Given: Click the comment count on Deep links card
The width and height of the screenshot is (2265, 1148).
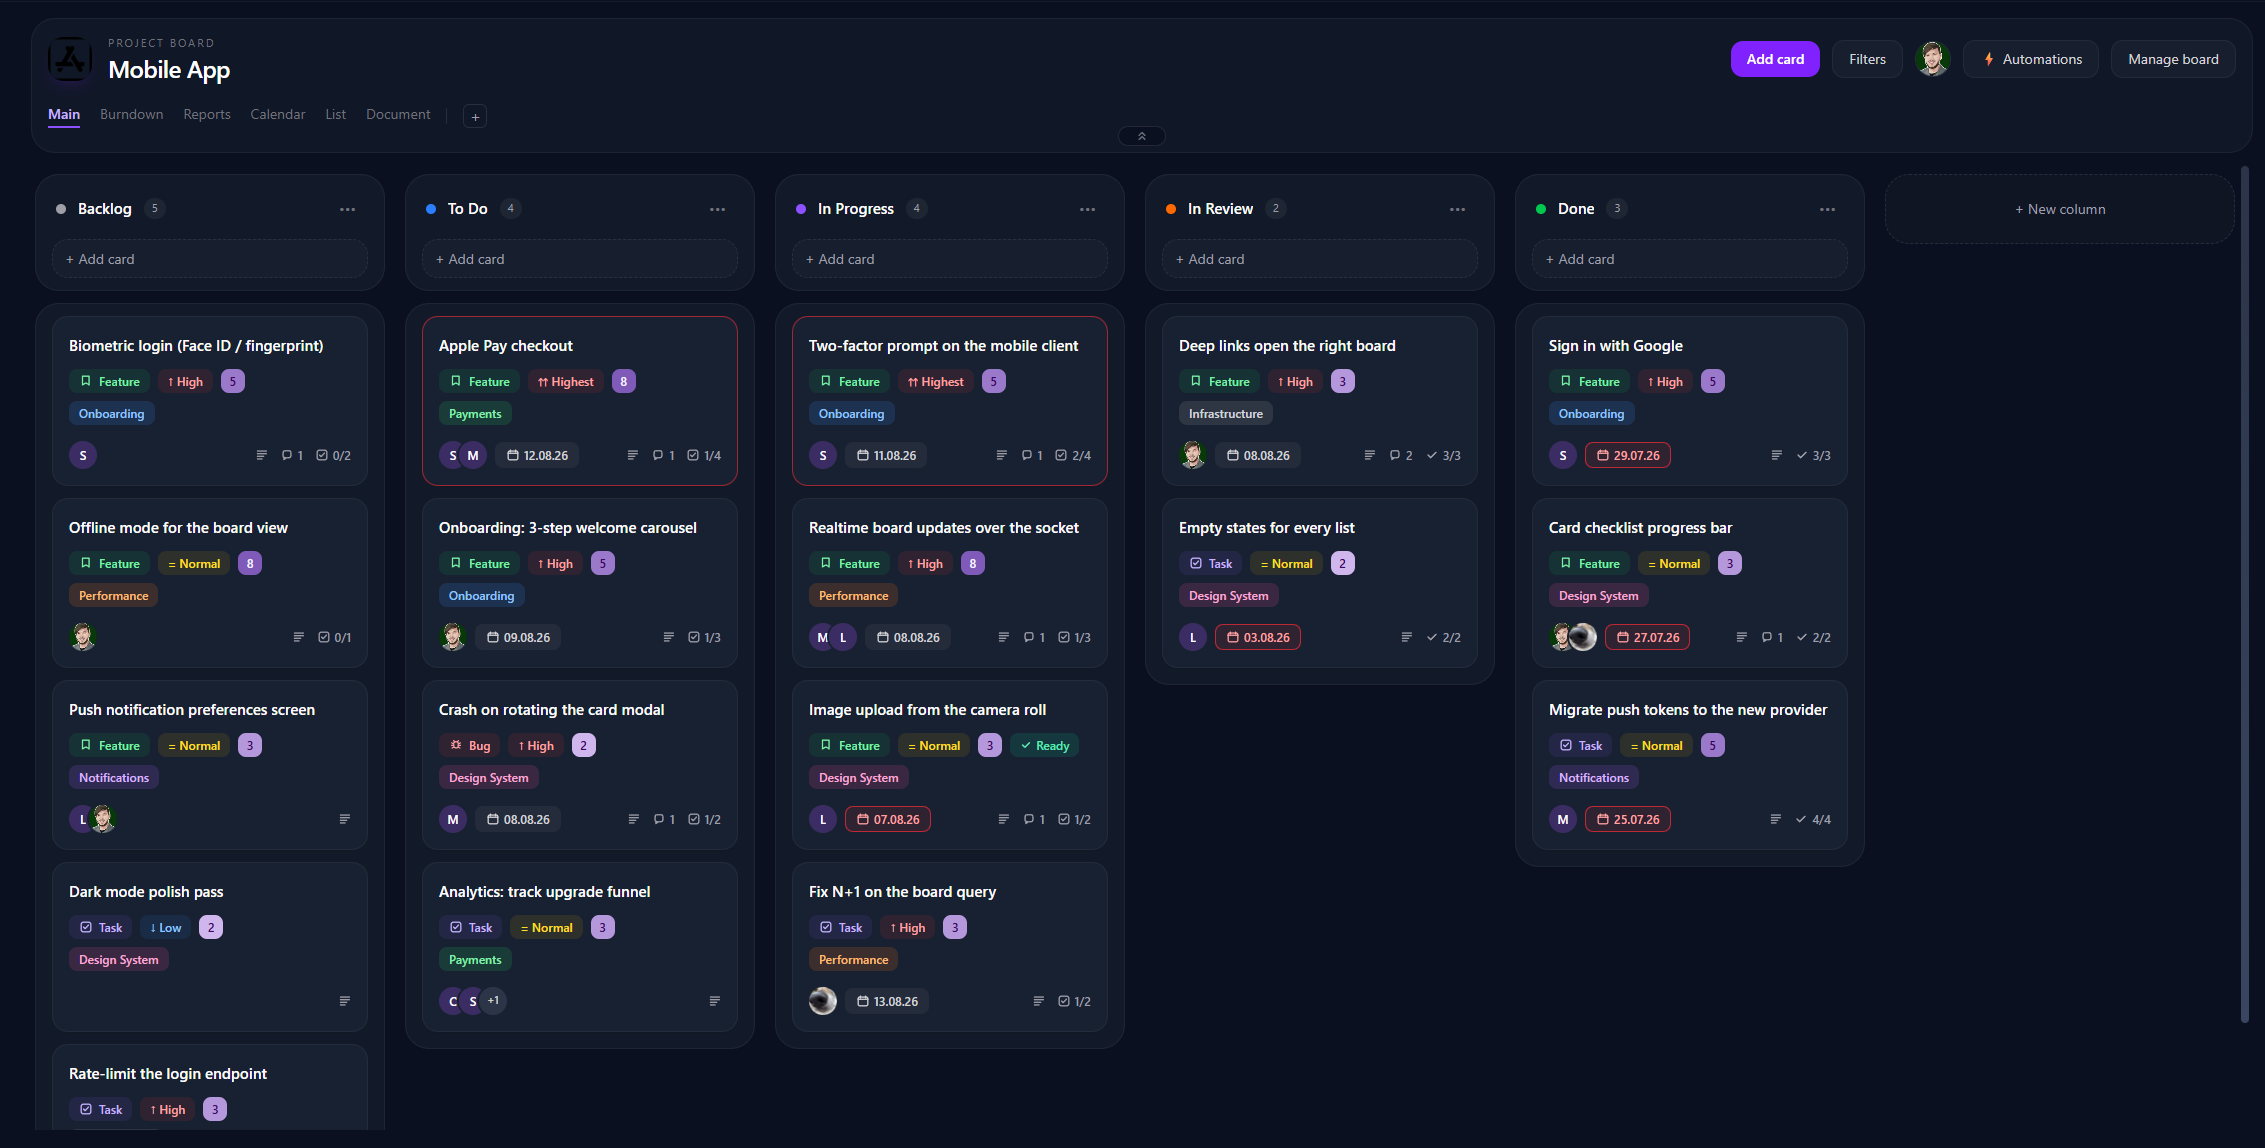Looking at the screenshot, I should [1401, 455].
